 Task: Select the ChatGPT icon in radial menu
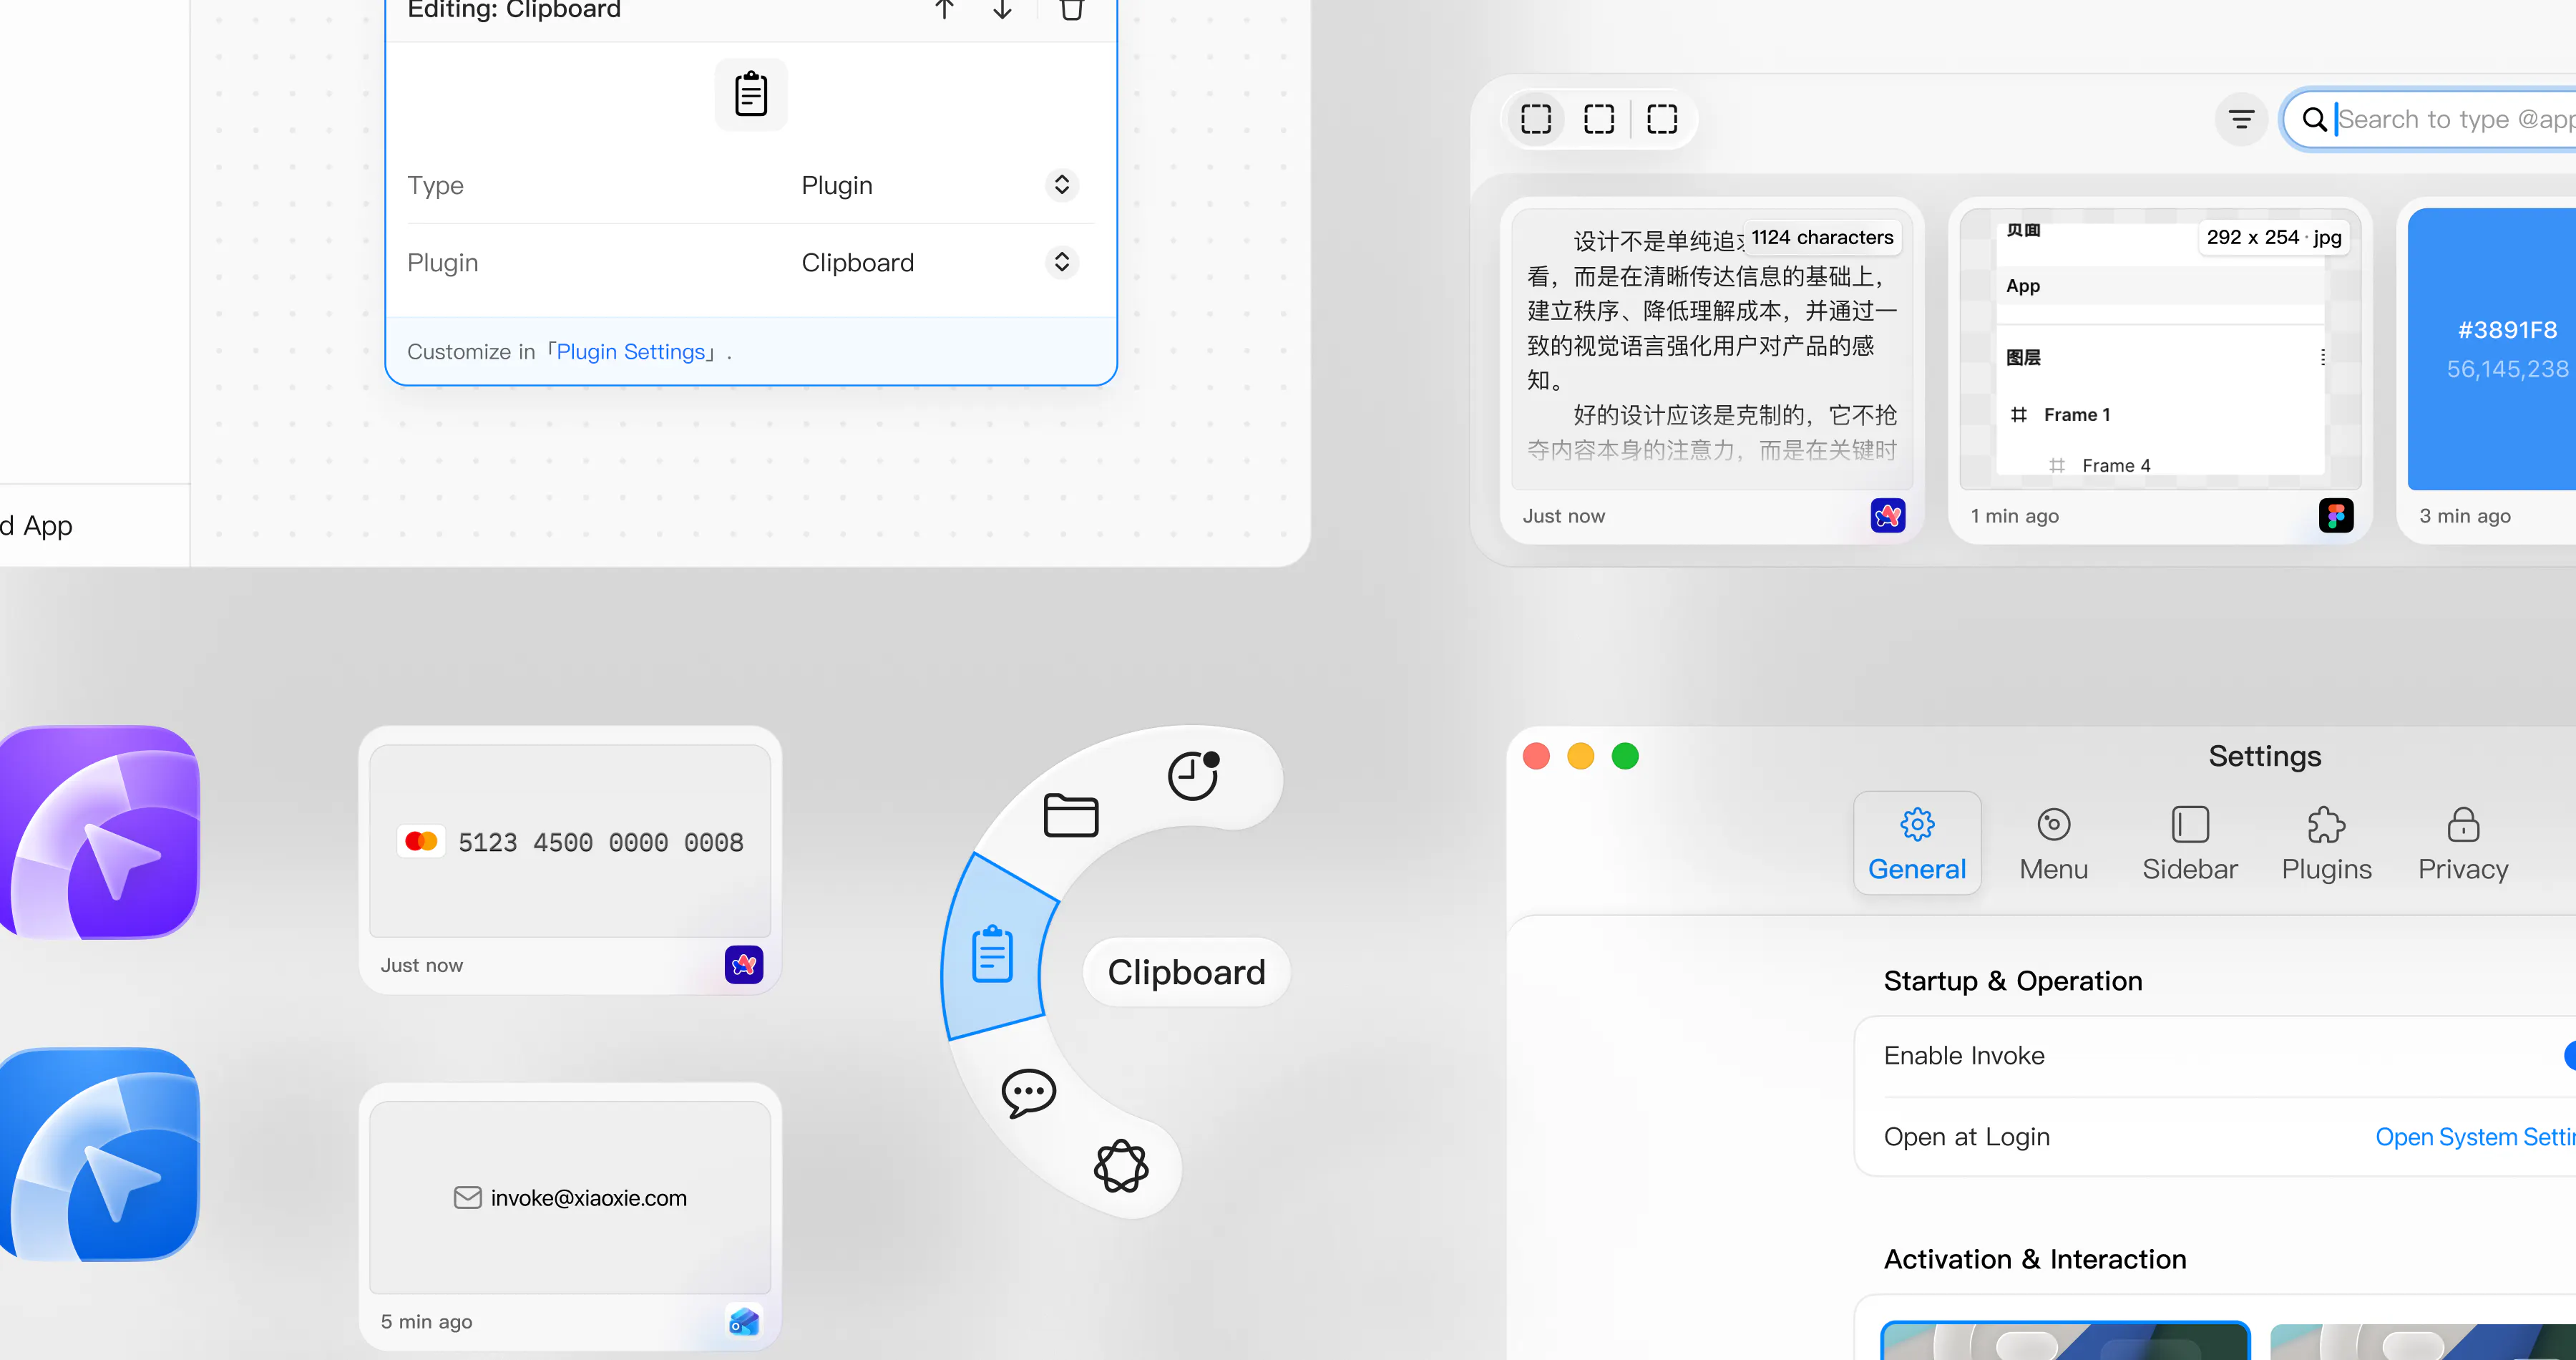pos(1121,1165)
